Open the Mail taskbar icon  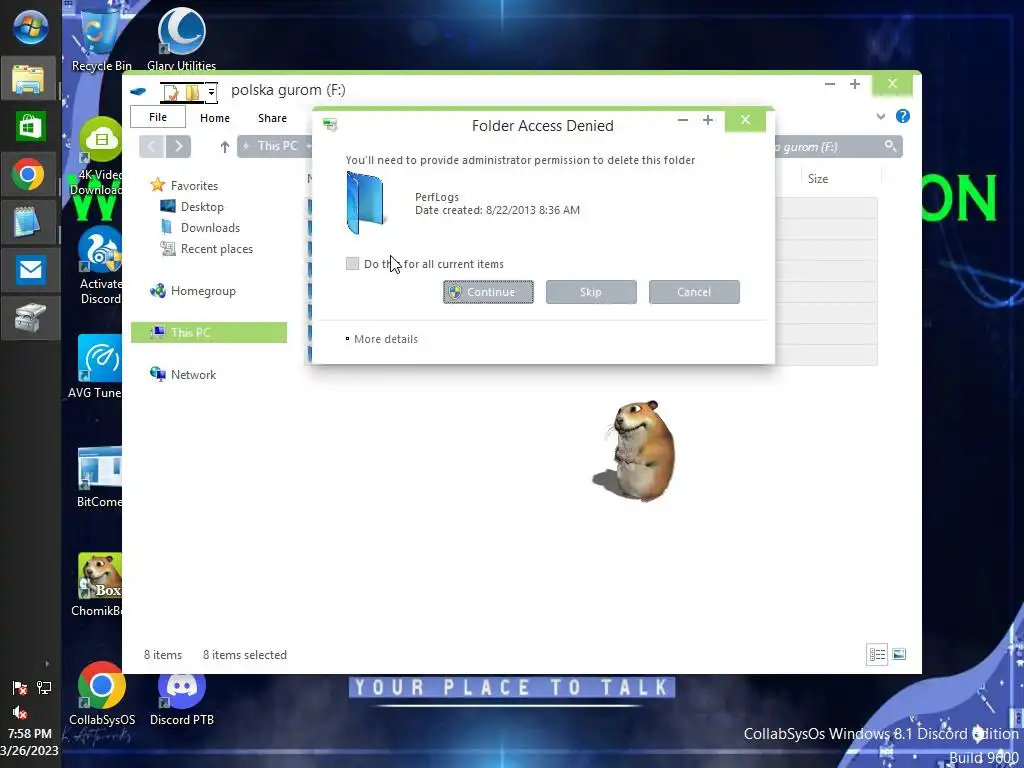(x=29, y=270)
